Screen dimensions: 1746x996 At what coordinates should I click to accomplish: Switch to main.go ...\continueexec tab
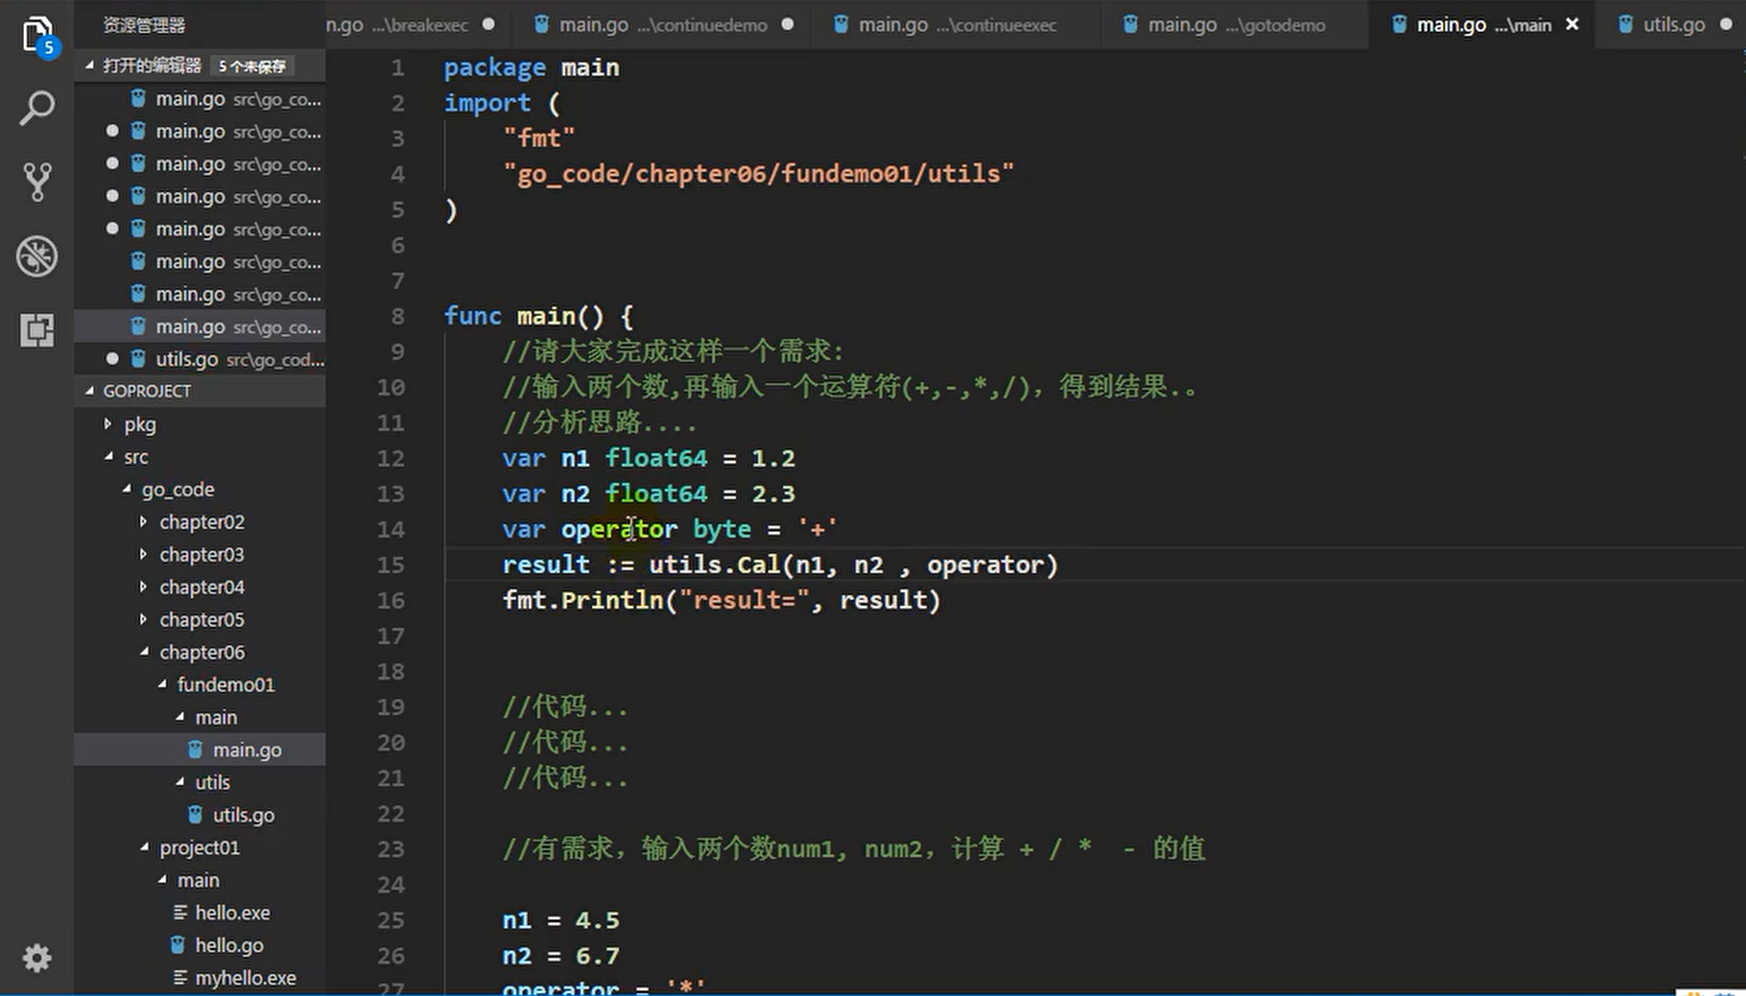(x=957, y=24)
